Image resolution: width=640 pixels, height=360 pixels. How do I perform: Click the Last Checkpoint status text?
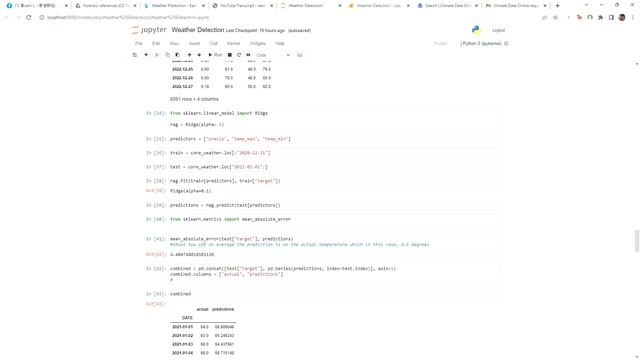tap(255, 31)
